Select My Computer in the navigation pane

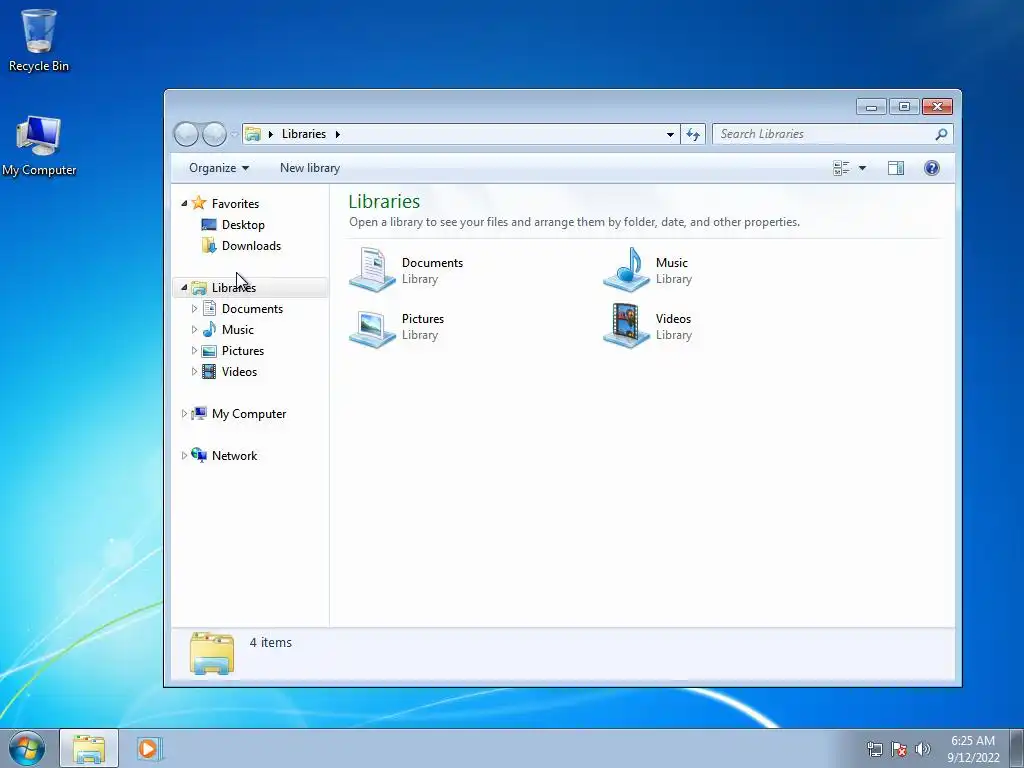point(249,413)
